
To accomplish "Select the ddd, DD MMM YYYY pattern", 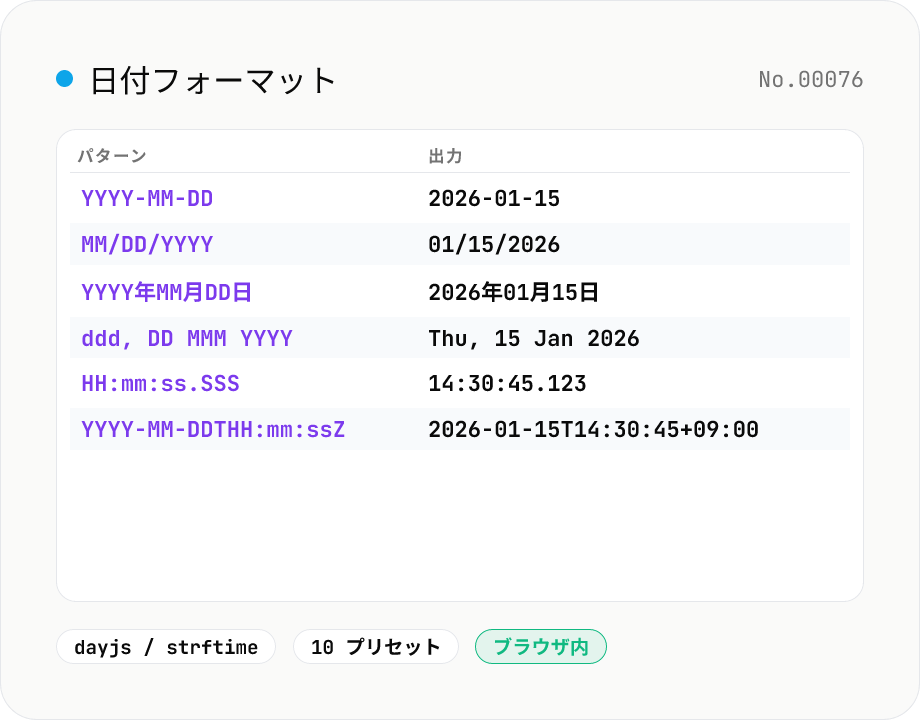I will [187, 338].
